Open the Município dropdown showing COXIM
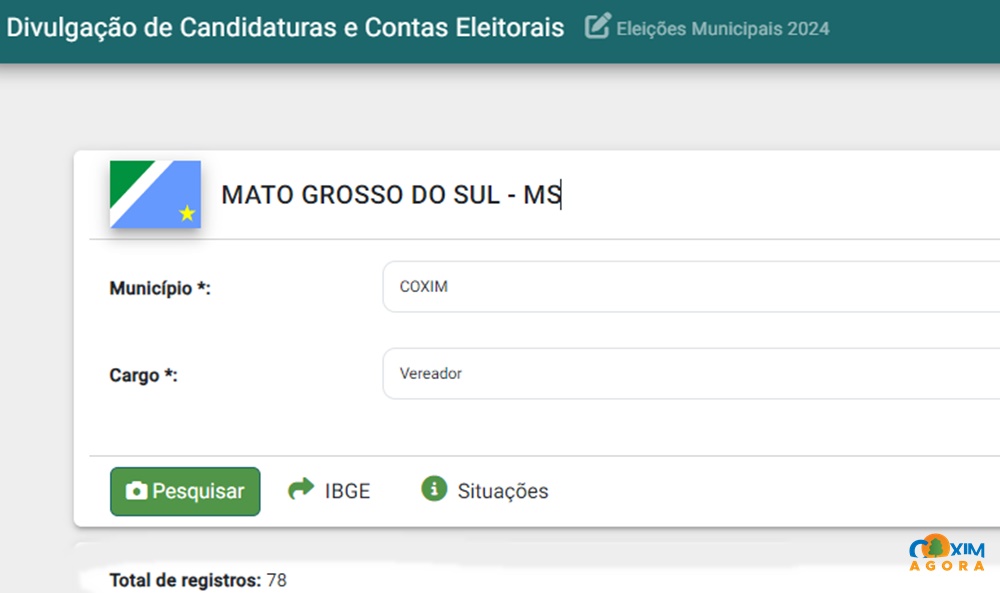The height and width of the screenshot is (593, 1000). coord(690,287)
